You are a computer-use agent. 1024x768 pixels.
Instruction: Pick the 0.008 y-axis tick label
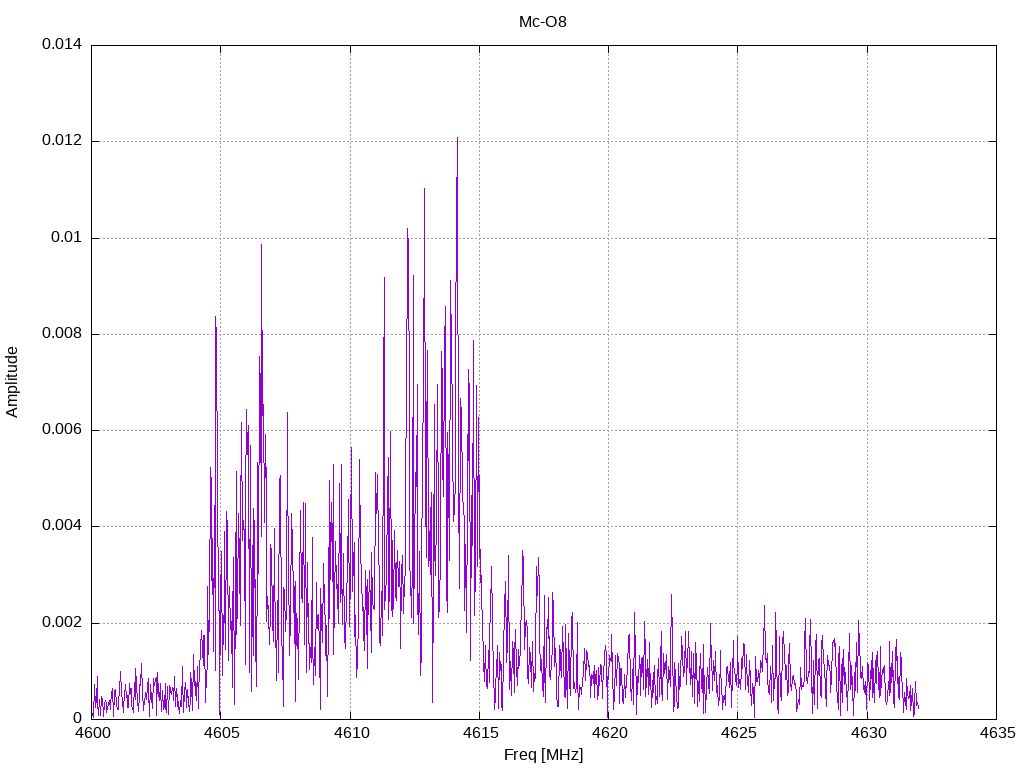61,334
